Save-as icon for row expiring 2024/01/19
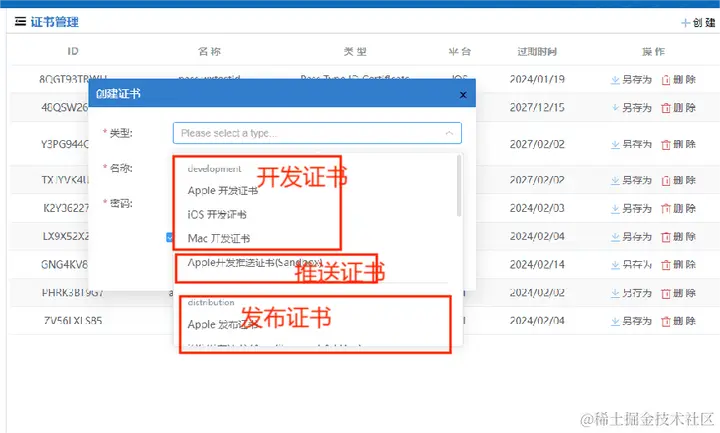The image size is (720, 433). coord(615,80)
